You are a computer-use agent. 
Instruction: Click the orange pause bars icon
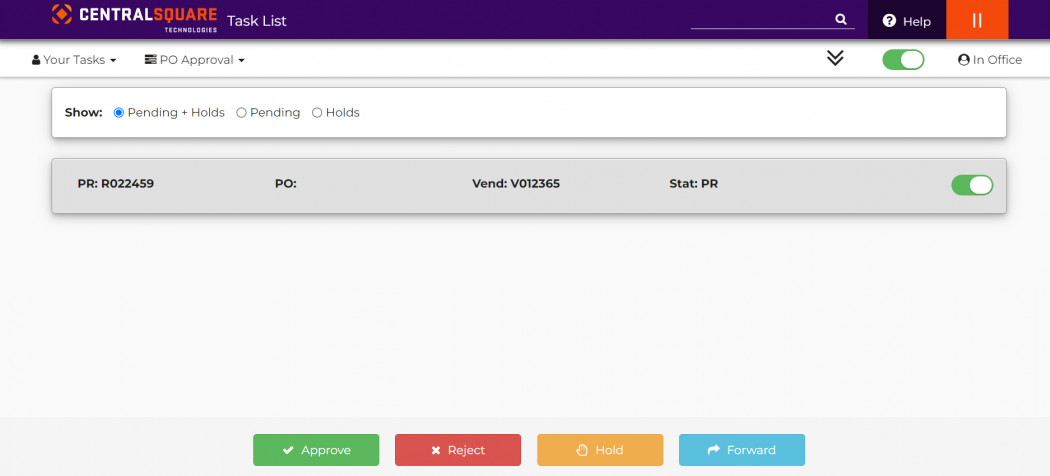click(977, 20)
